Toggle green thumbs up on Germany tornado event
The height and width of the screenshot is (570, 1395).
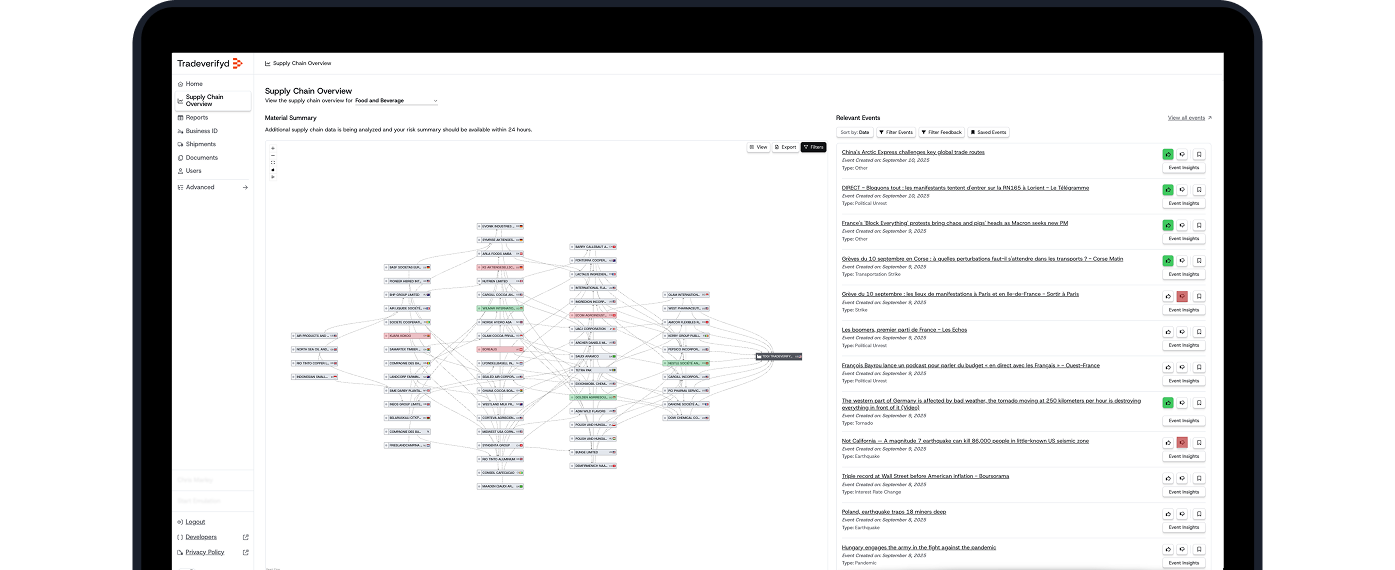tap(1168, 403)
